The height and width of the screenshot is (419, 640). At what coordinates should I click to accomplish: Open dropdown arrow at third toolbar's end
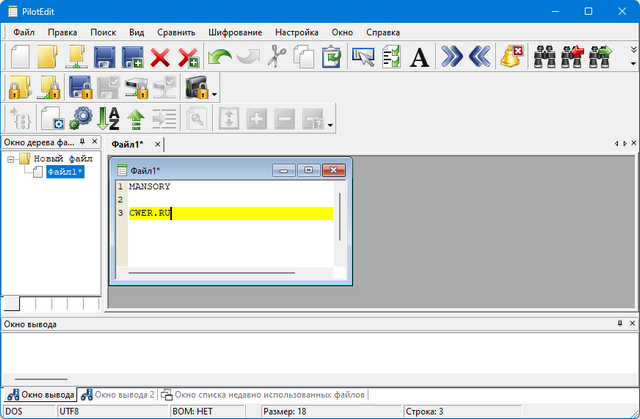pyautogui.click(x=330, y=125)
